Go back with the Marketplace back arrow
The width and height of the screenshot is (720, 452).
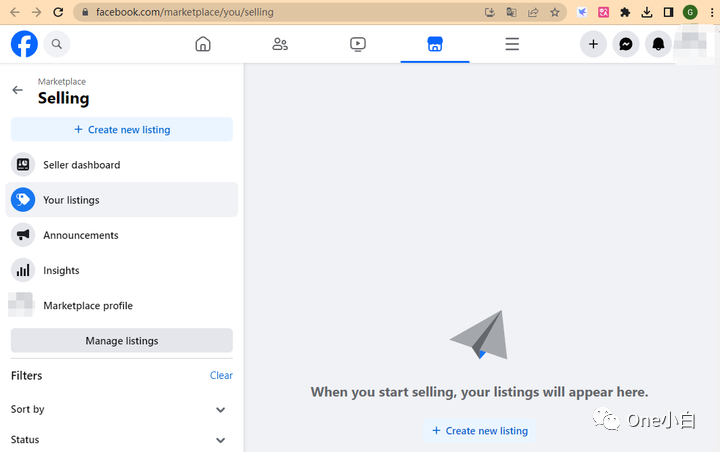tap(17, 90)
